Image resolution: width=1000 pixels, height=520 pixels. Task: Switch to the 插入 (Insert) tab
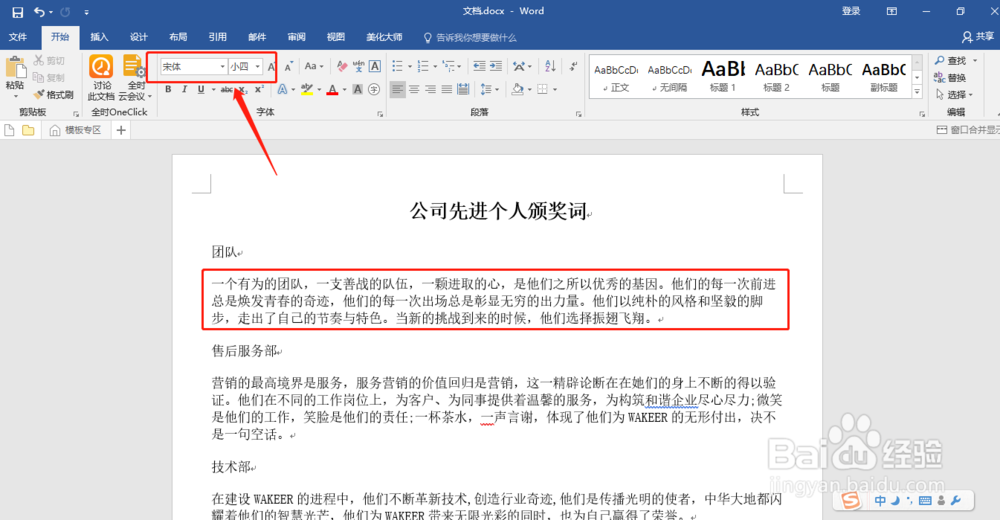[x=99, y=37]
